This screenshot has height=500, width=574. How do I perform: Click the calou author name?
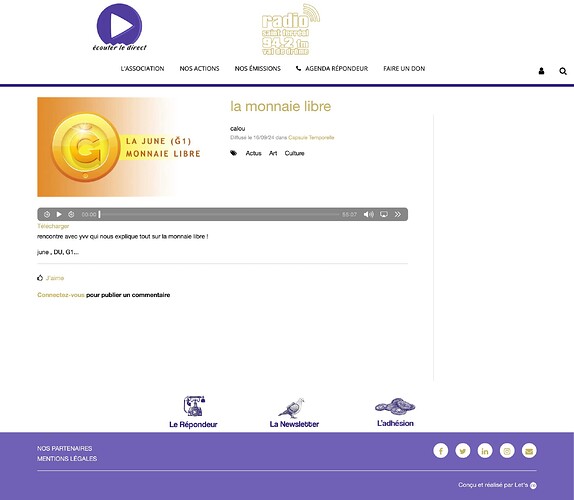click(238, 128)
